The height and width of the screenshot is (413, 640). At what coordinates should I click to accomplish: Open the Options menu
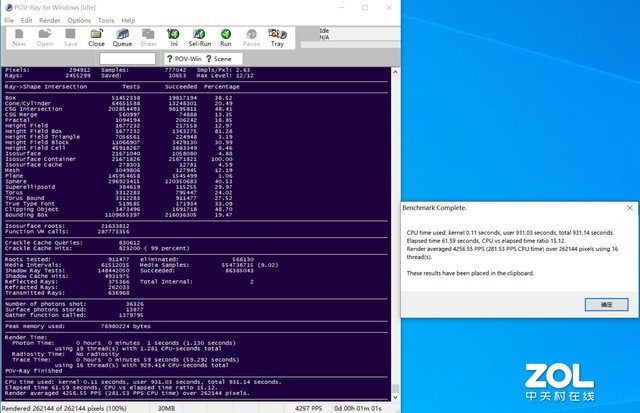point(79,20)
